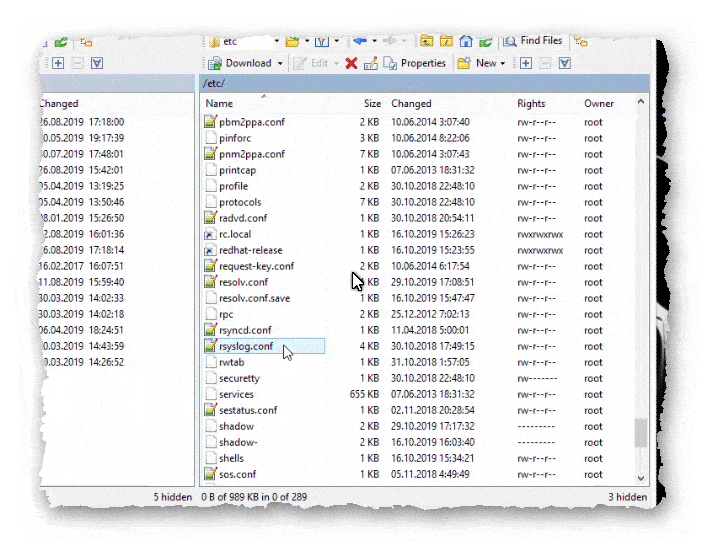This screenshot has height=544, width=704.
Task: Click the New button
Action: (477, 63)
